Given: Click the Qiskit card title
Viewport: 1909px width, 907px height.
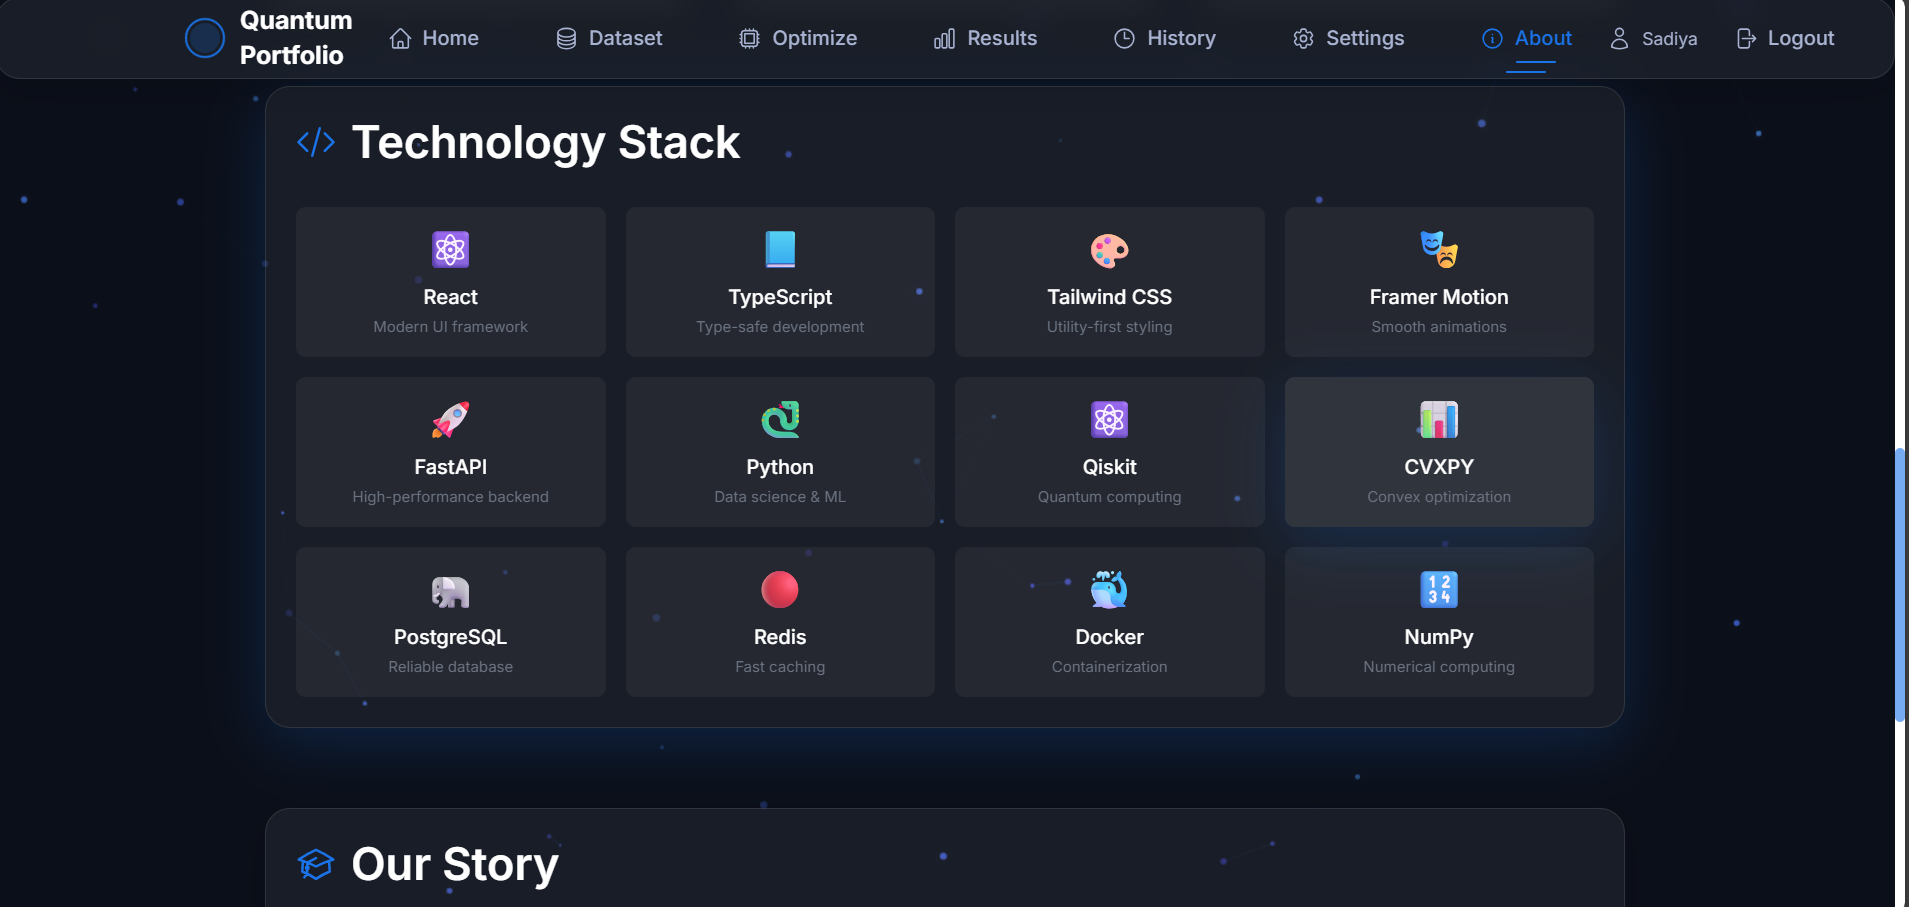Looking at the screenshot, I should (x=1110, y=467).
